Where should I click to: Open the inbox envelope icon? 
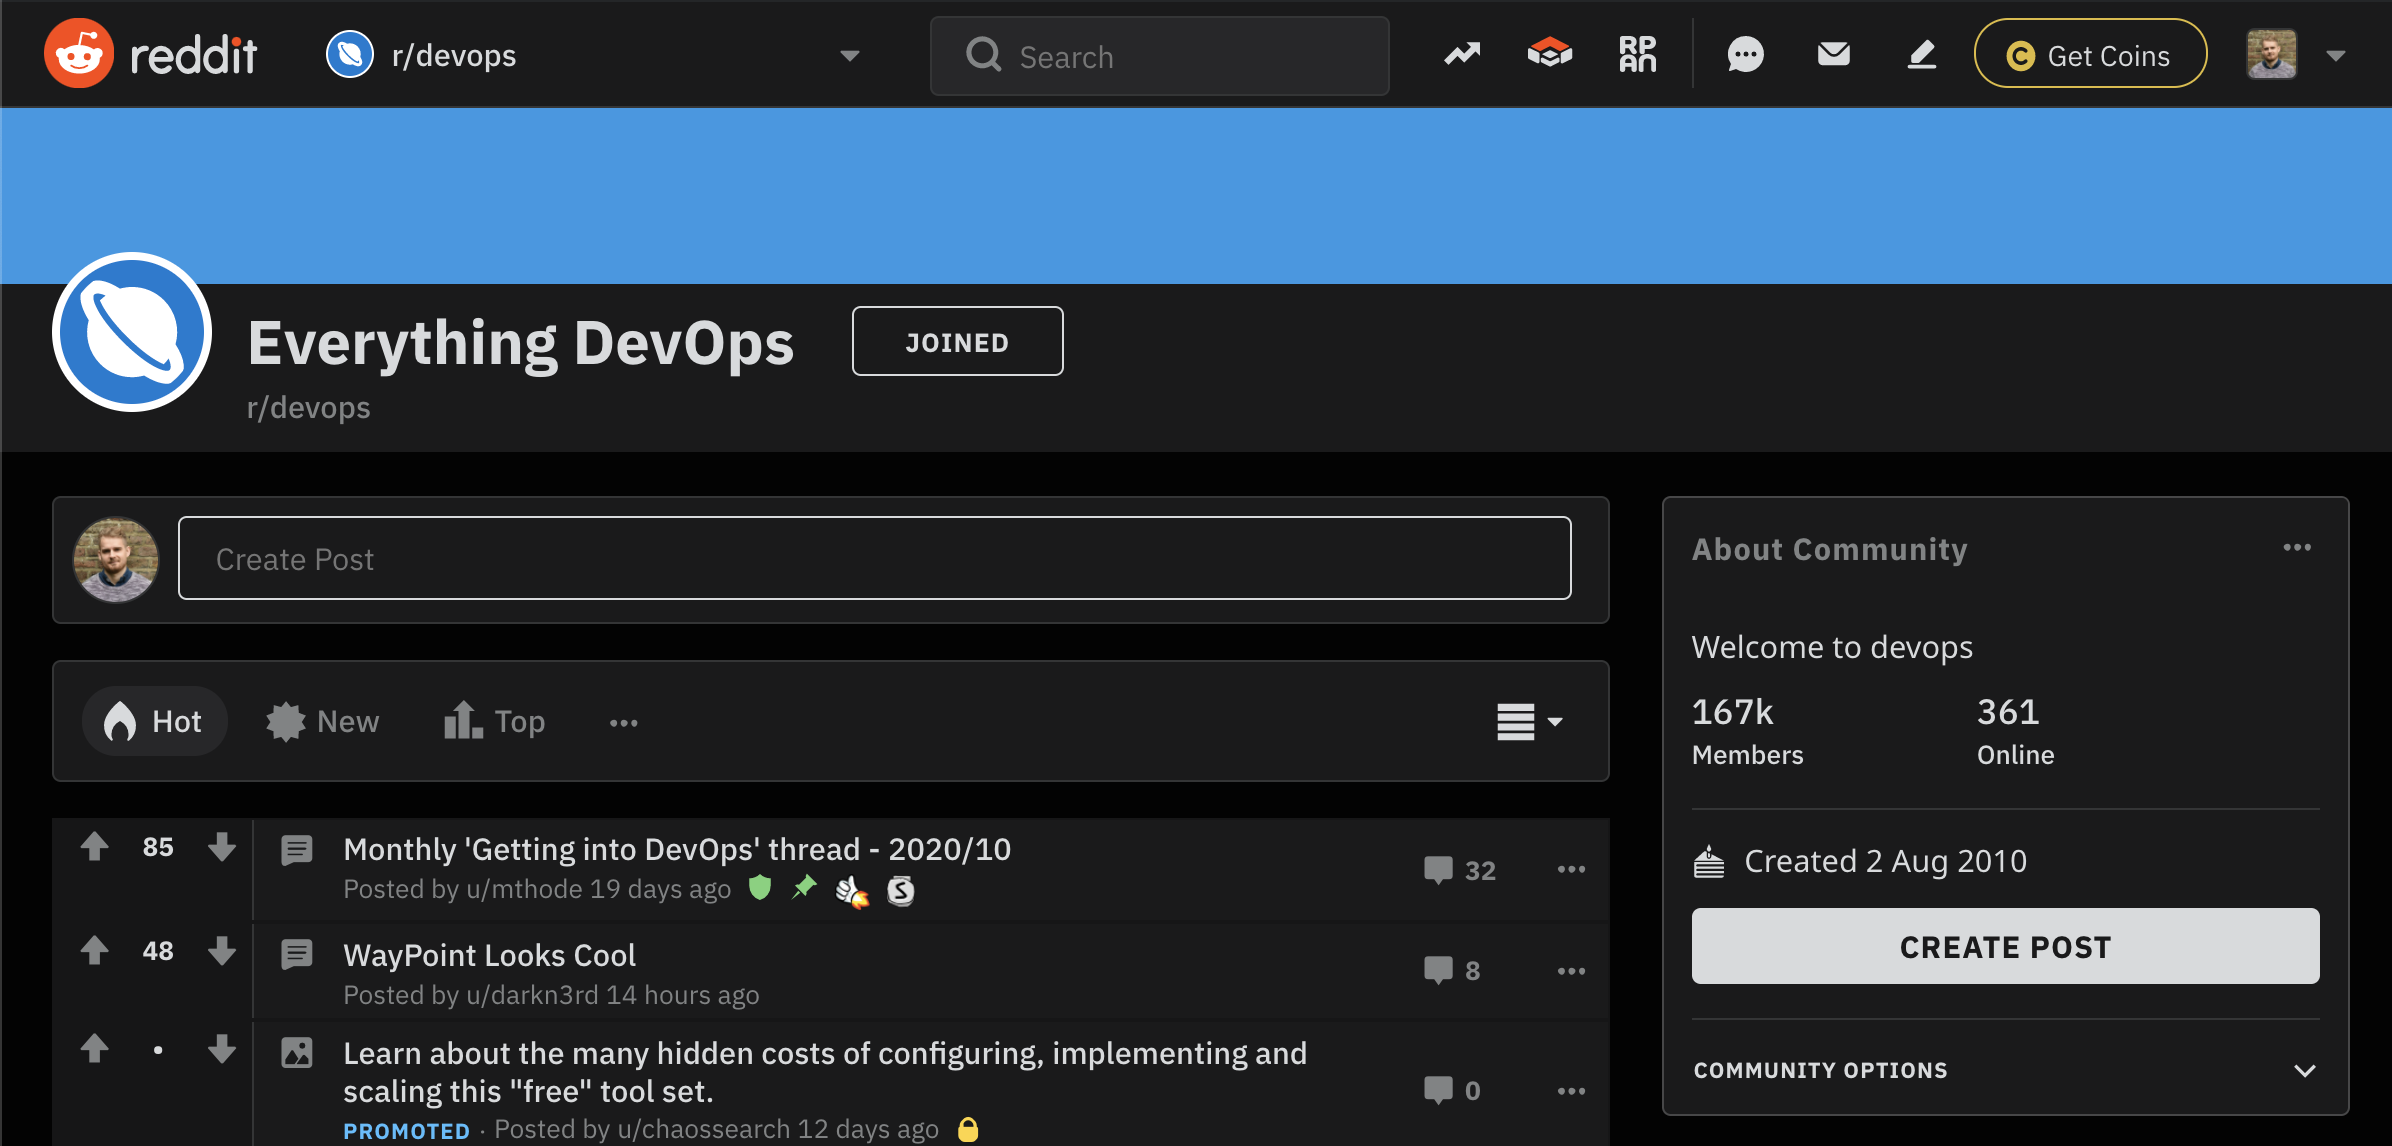tap(1833, 54)
